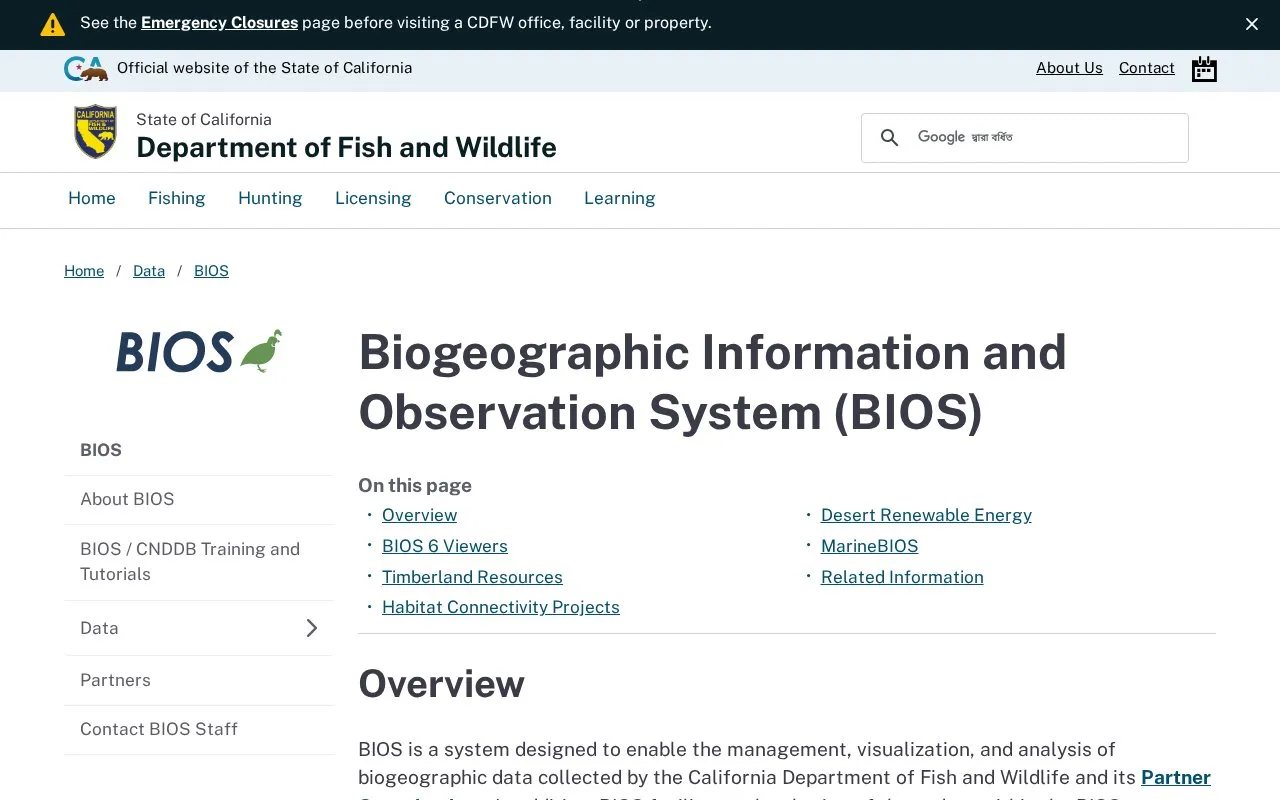Click the BIOS quail logo
1280x800 pixels.
(199, 351)
